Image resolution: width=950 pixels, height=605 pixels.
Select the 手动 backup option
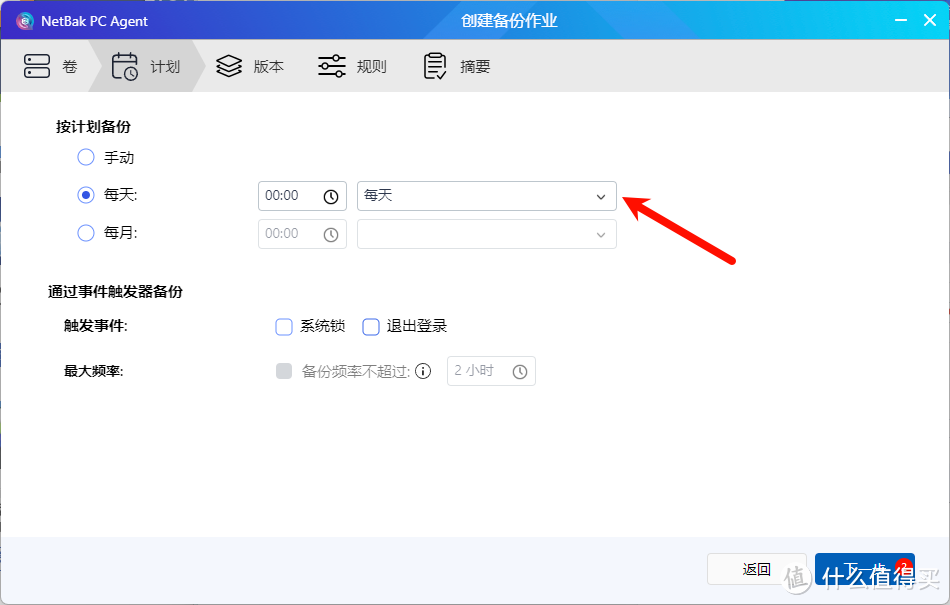(x=86, y=157)
